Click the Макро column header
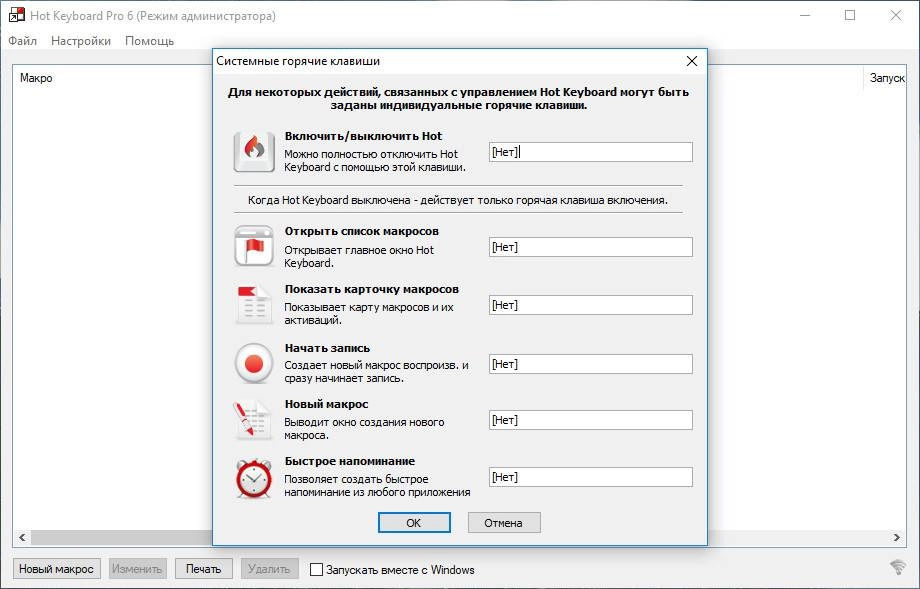The image size is (920, 589). (36, 78)
